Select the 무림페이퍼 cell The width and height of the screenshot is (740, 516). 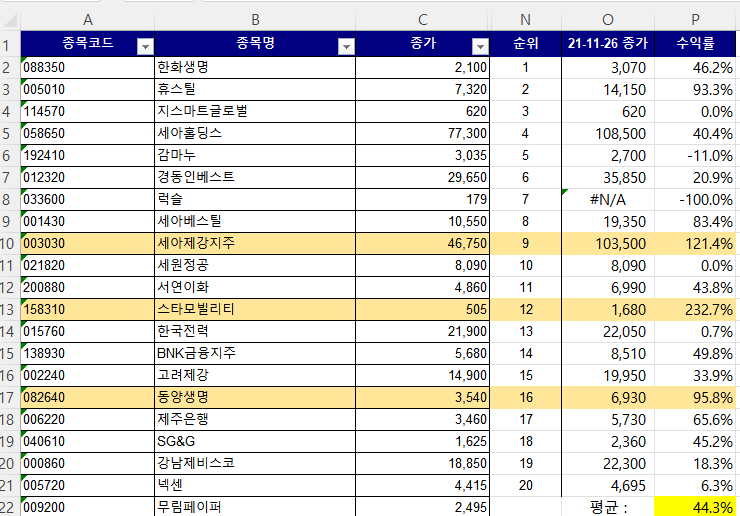[255, 507]
